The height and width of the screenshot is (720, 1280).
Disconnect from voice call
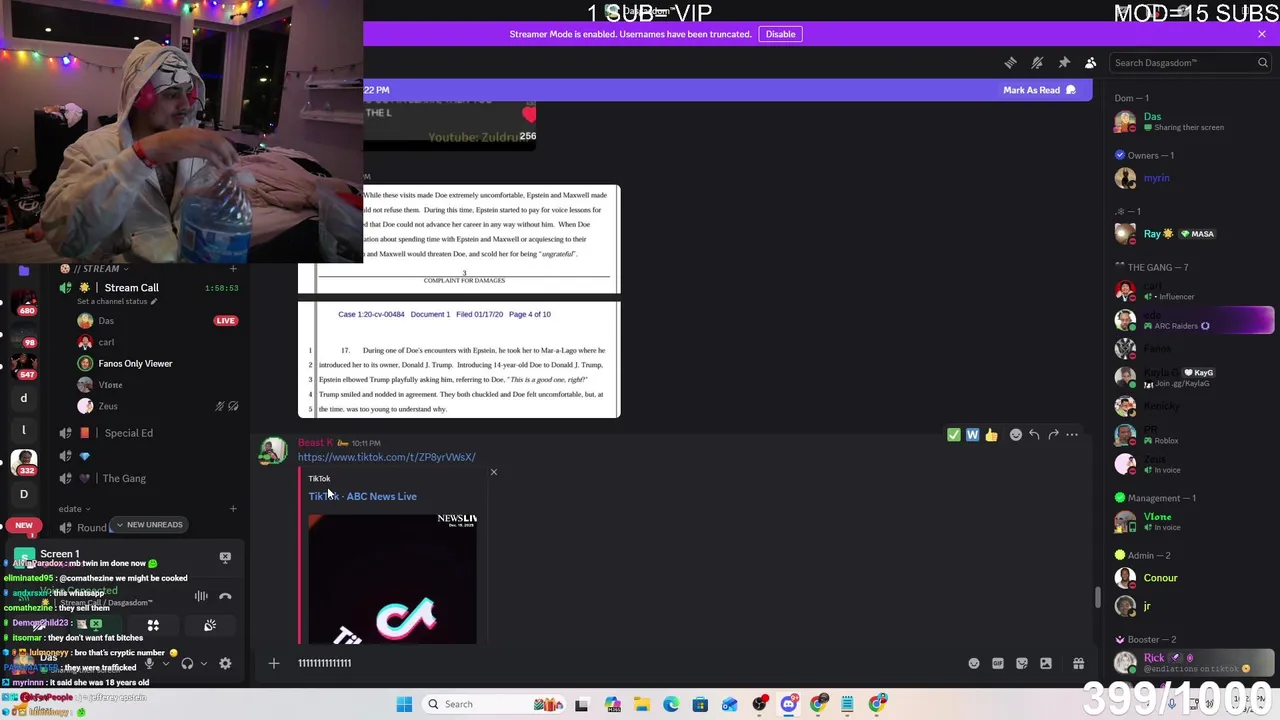tap(225, 597)
